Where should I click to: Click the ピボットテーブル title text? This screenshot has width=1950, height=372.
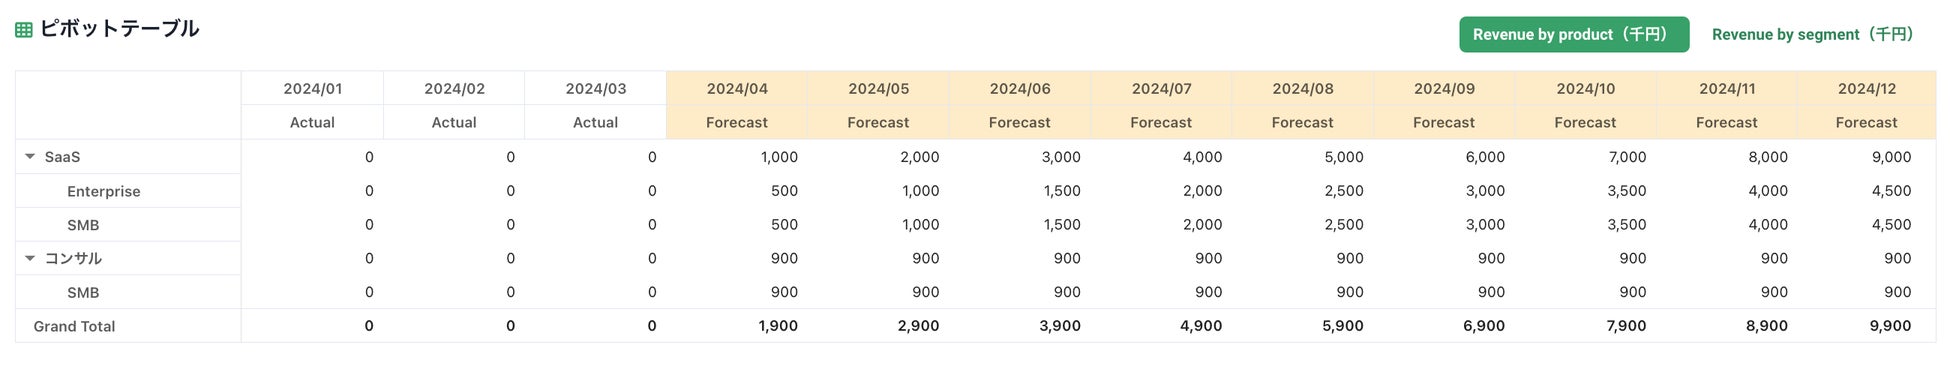pyautogui.click(x=119, y=29)
